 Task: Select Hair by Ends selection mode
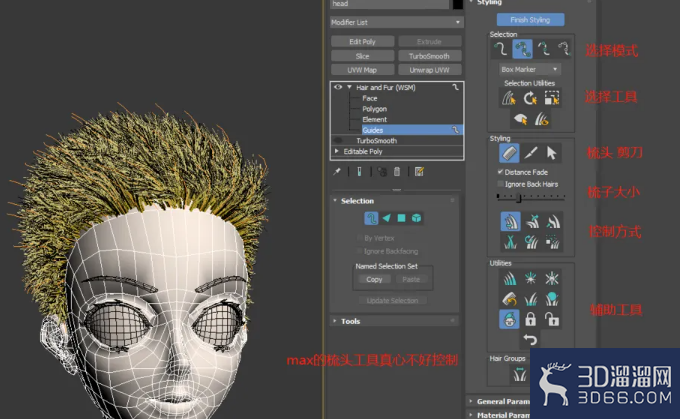(x=500, y=49)
